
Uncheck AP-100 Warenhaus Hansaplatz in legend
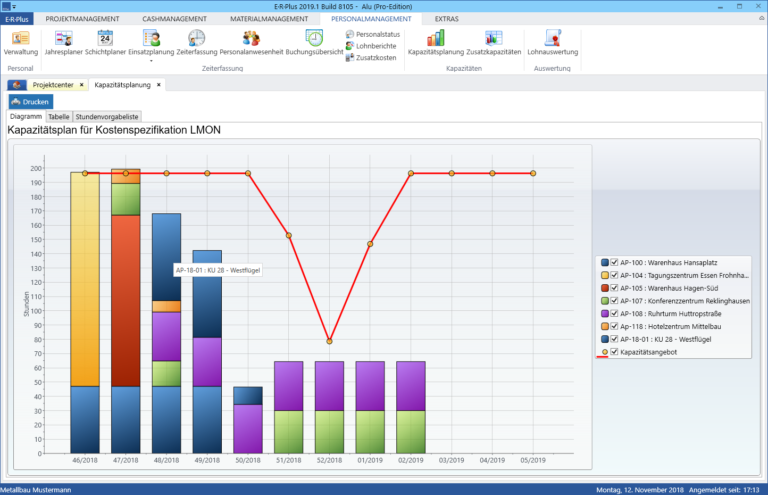pyautogui.click(x=614, y=262)
